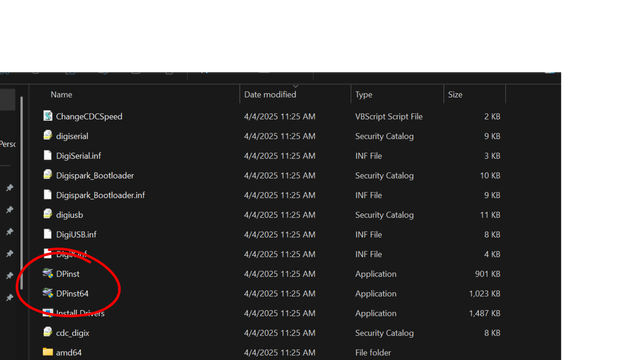Screen dimensions: 640x360
Task: Click the DPinst application icon
Action: point(48,273)
